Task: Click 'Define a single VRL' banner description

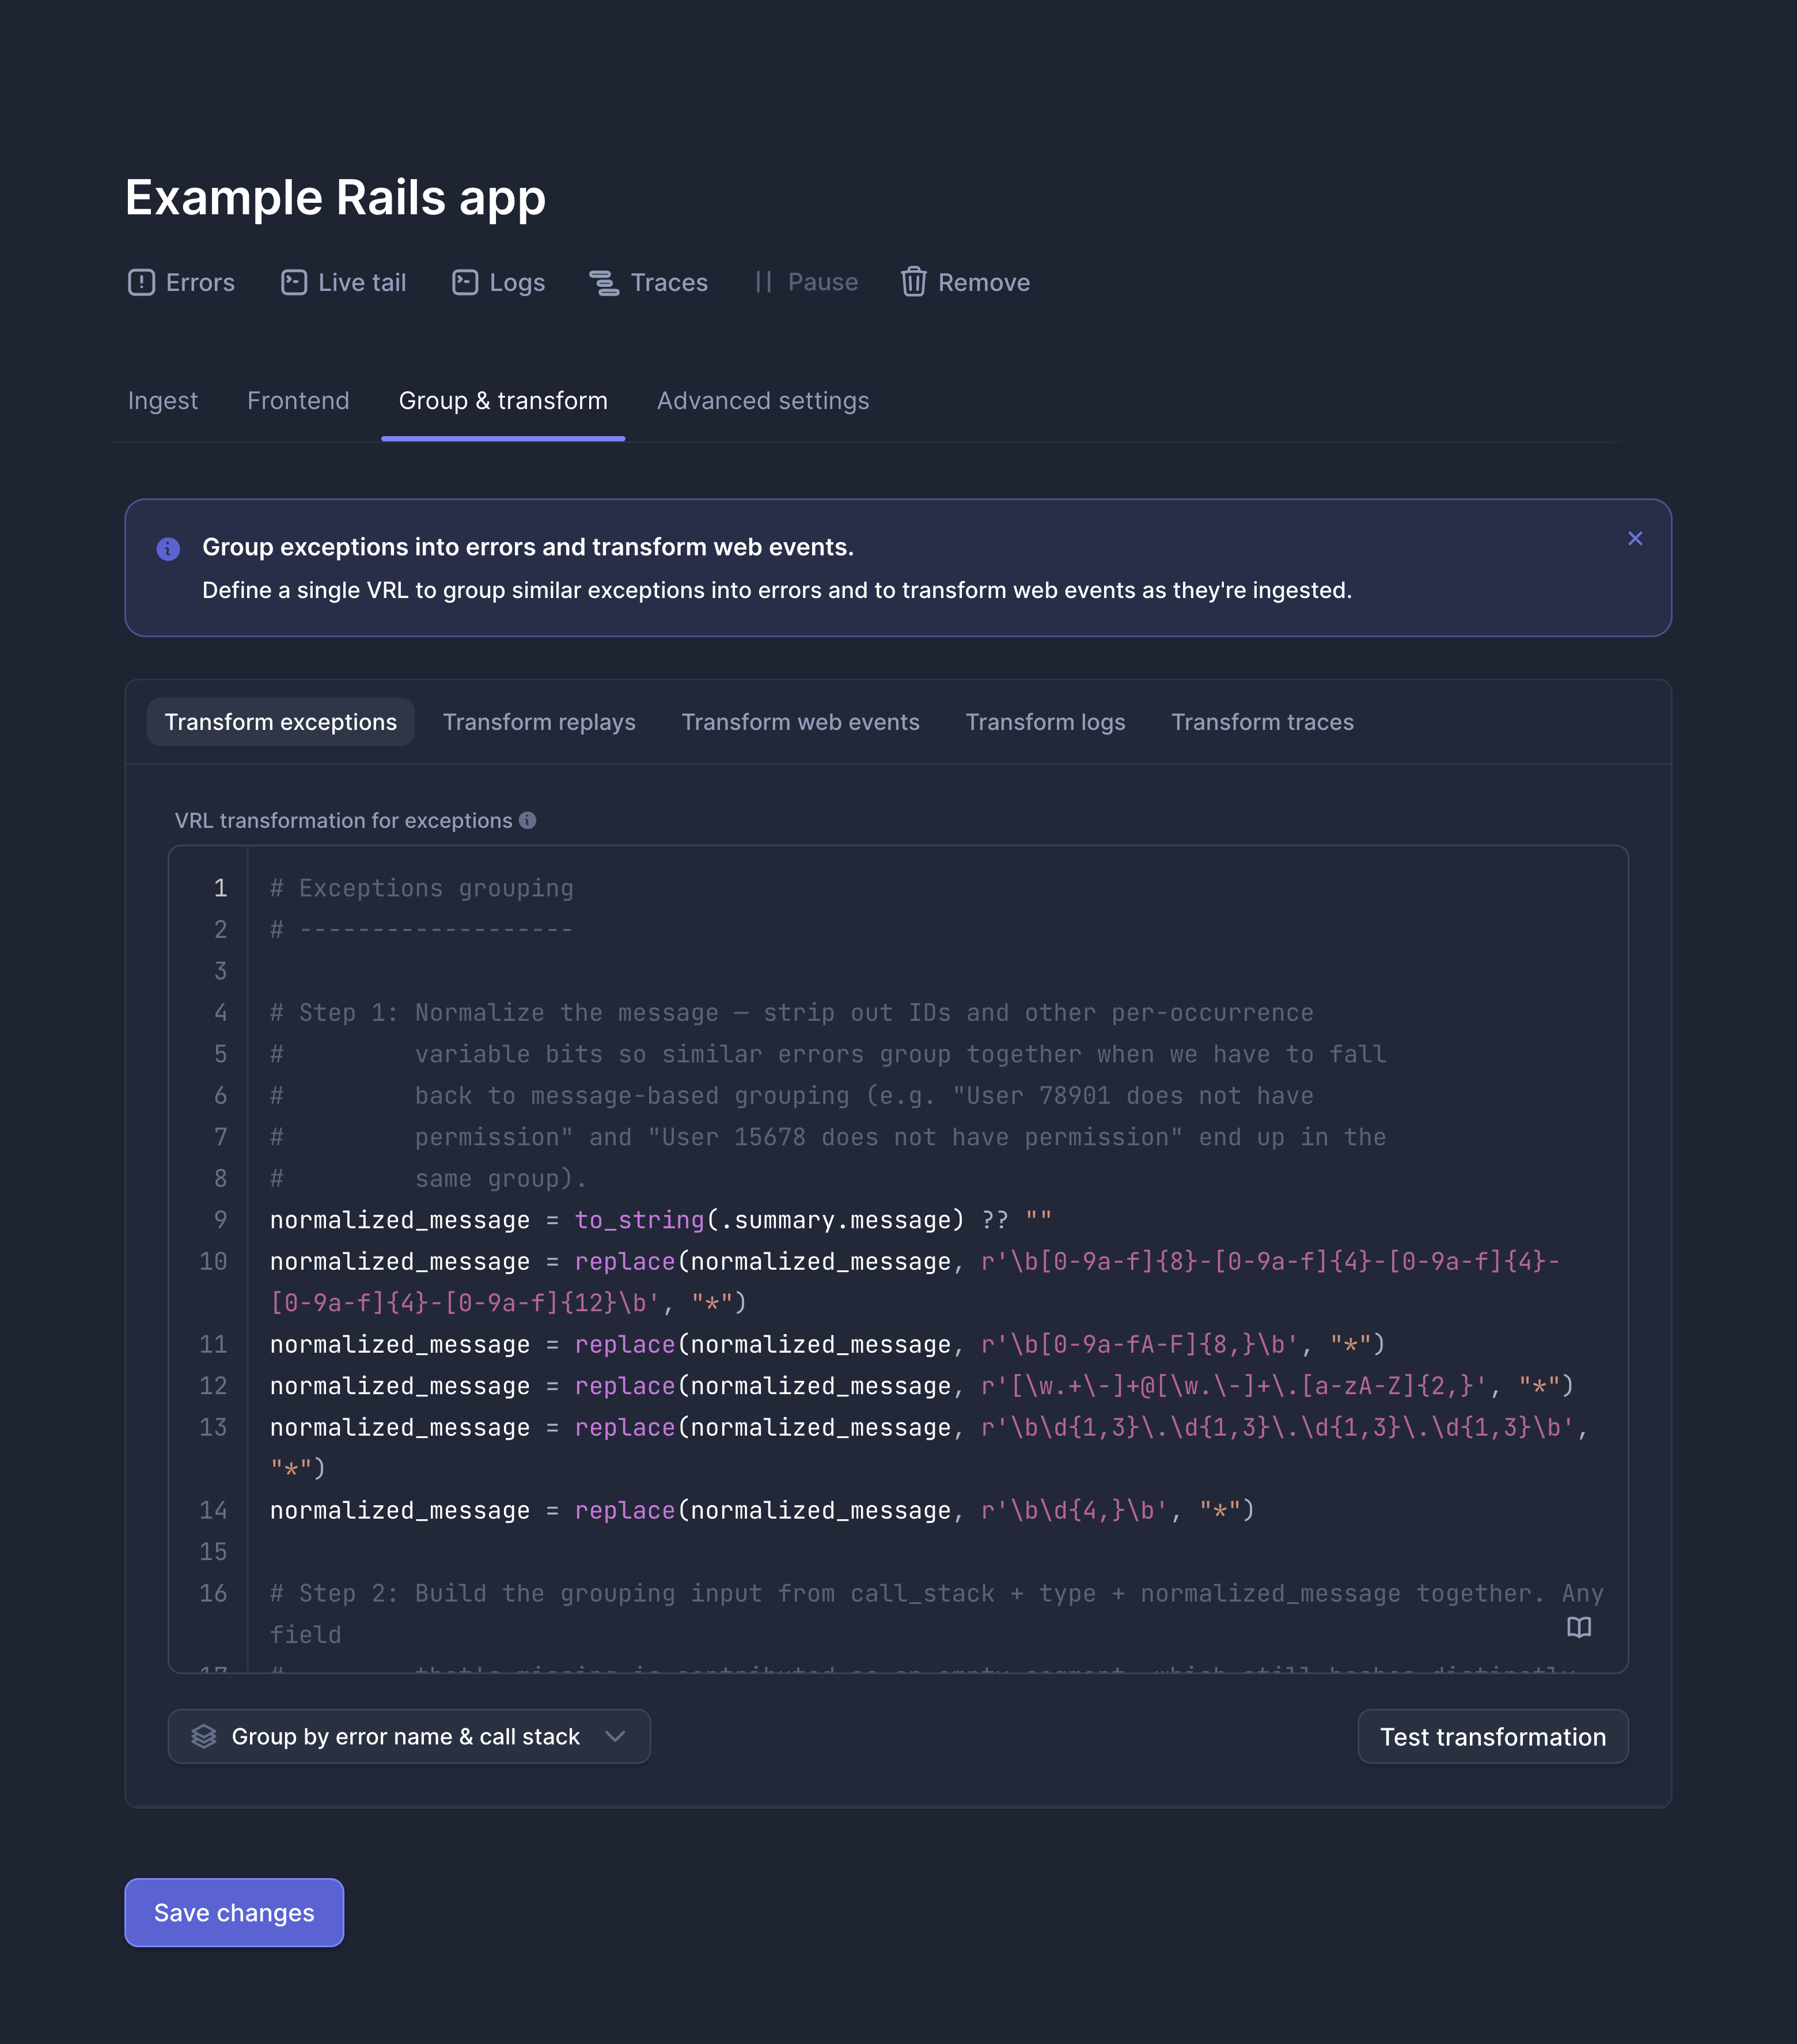Action: click(776, 591)
